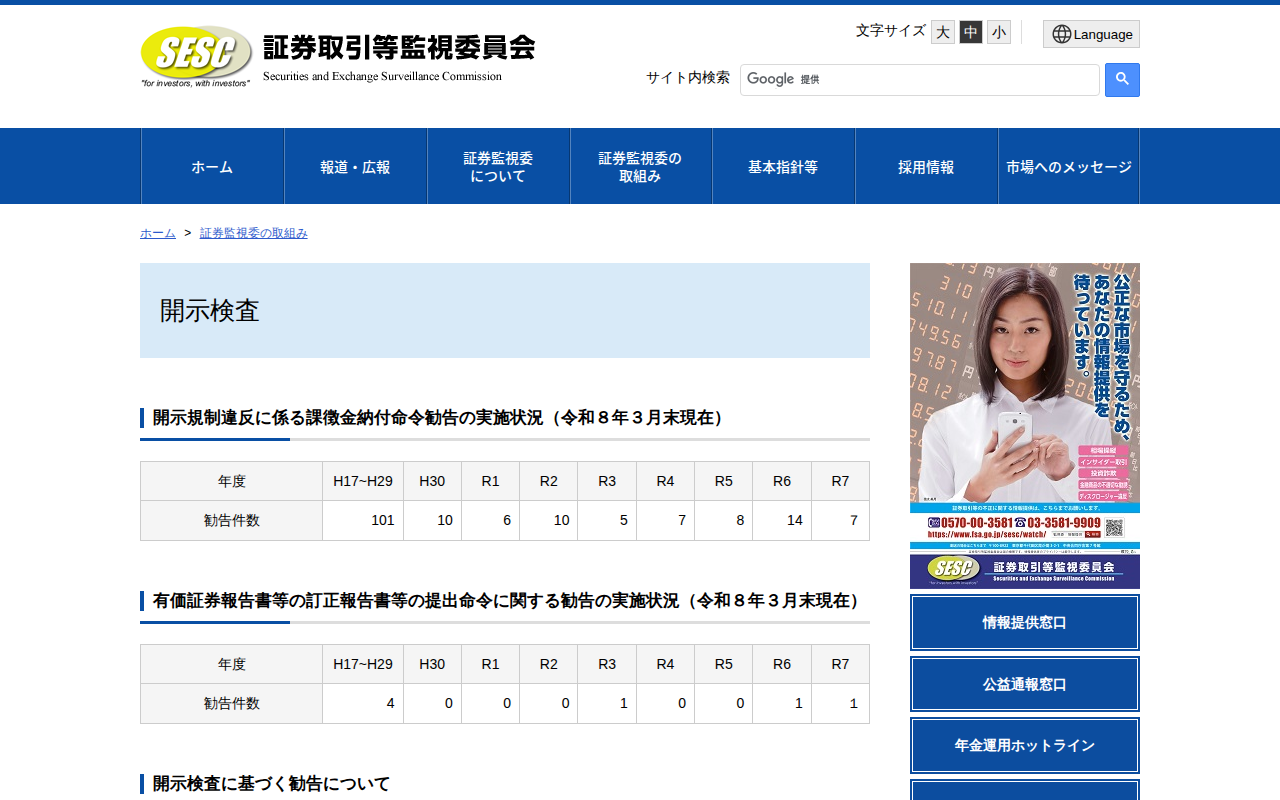Open the 基本指針等 menu item

pos(783,166)
